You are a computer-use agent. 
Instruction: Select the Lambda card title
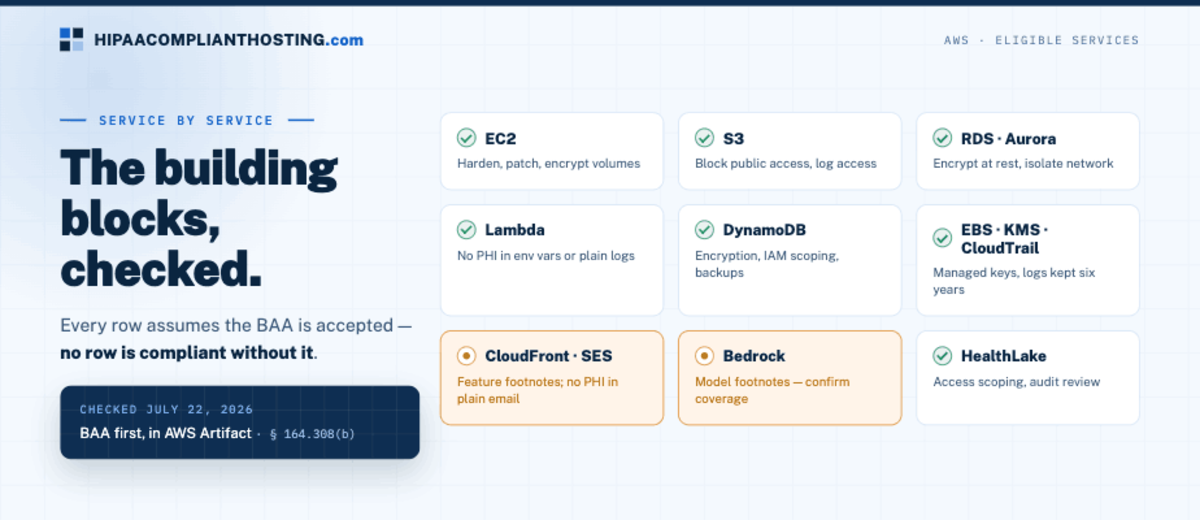[x=514, y=231]
